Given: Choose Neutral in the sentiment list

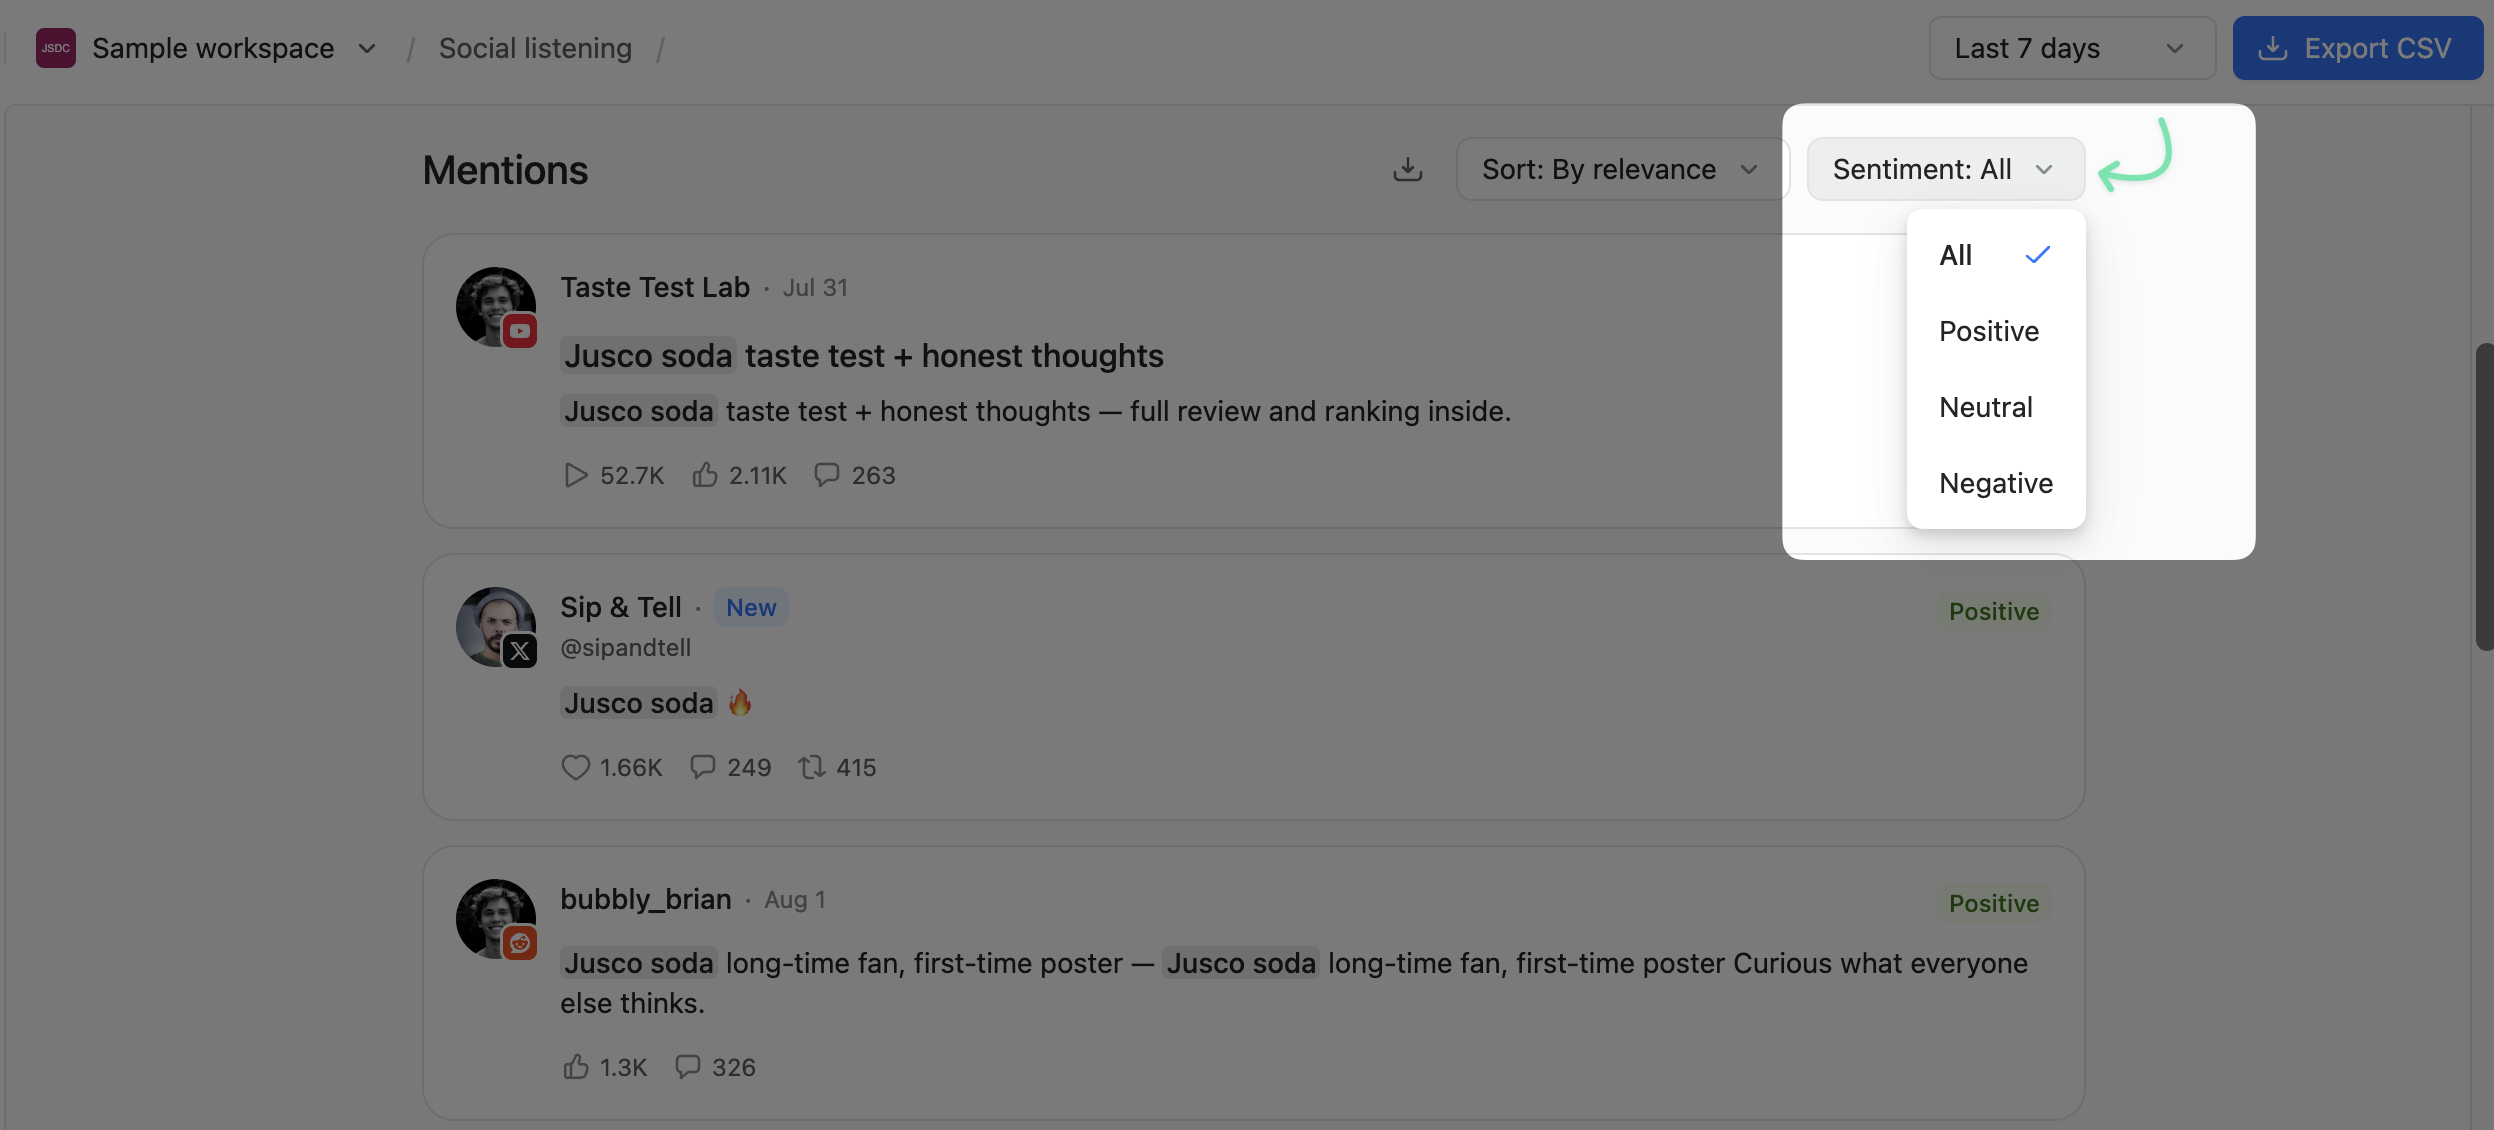Looking at the screenshot, I should tap(1996, 407).
